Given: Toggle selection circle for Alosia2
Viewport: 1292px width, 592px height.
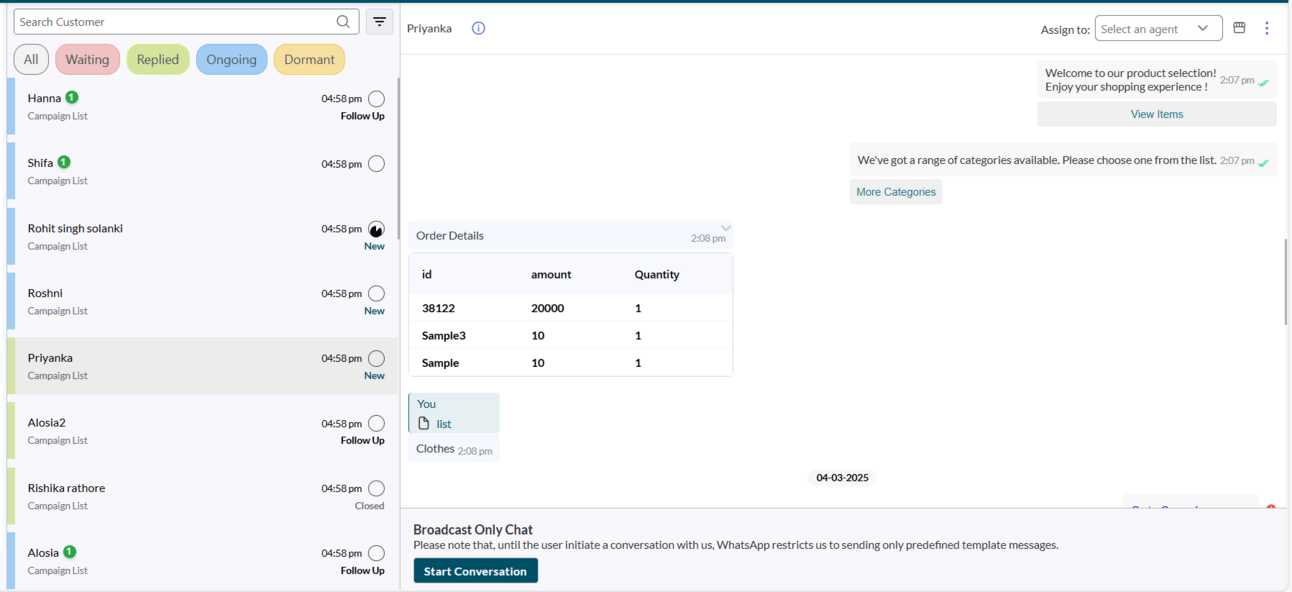Looking at the screenshot, I should pos(376,424).
